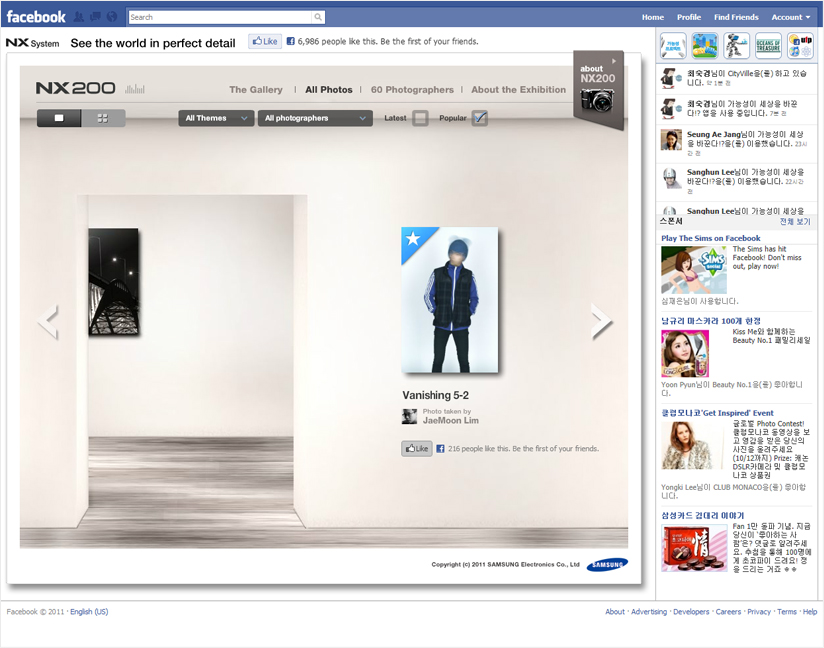Open the Careers footer link
This screenshot has height=648, width=824.
click(x=728, y=612)
